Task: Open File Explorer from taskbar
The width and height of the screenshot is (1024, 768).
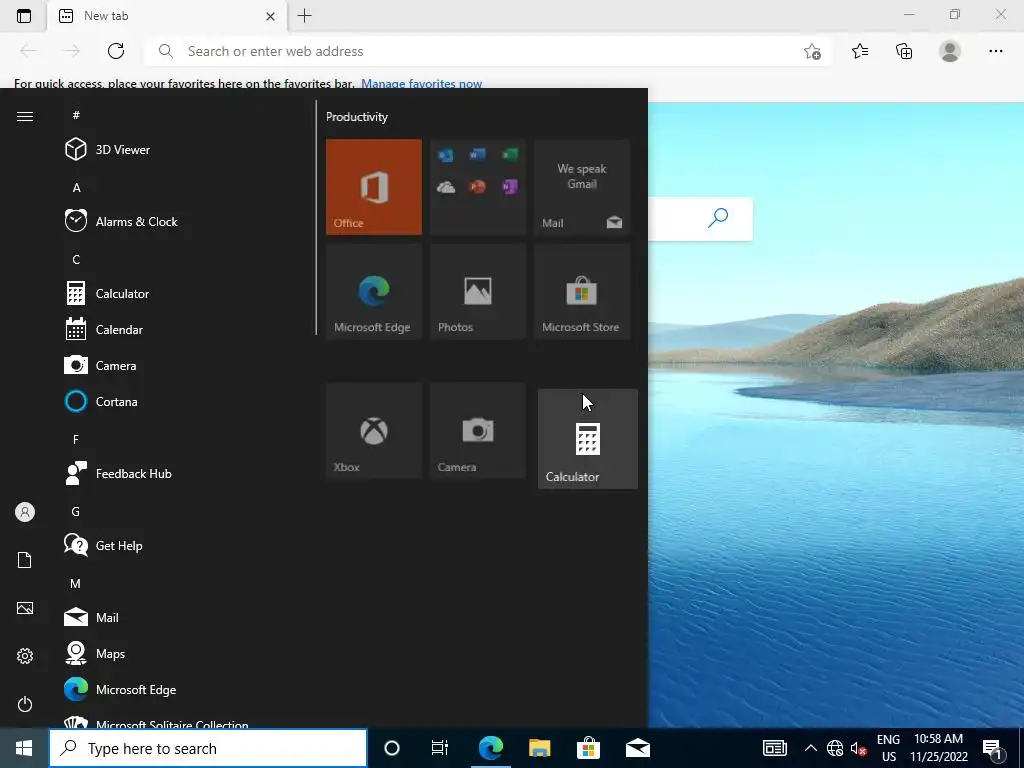Action: tap(539, 748)
